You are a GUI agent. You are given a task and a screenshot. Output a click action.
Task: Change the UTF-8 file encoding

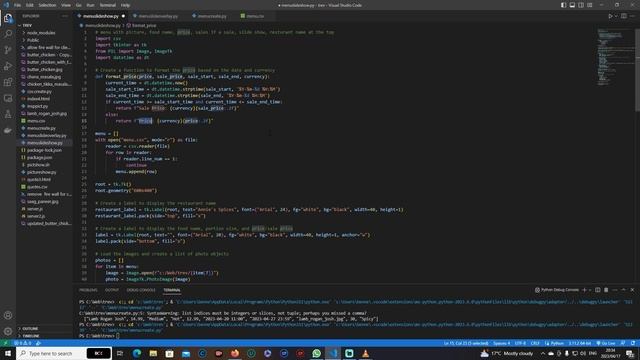click(520, 343)
